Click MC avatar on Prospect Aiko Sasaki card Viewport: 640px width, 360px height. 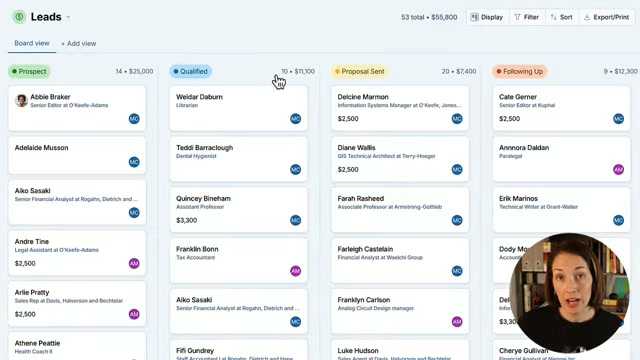click(x=134, y=213)
